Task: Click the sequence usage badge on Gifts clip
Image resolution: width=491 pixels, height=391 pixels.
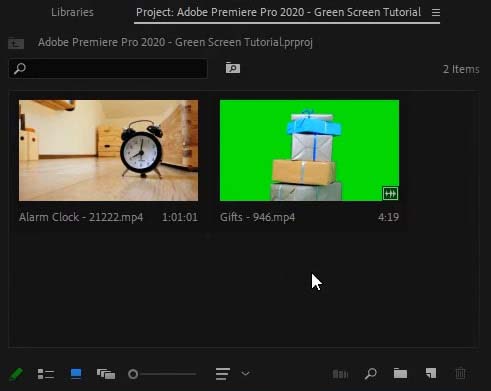Action: 390,193
